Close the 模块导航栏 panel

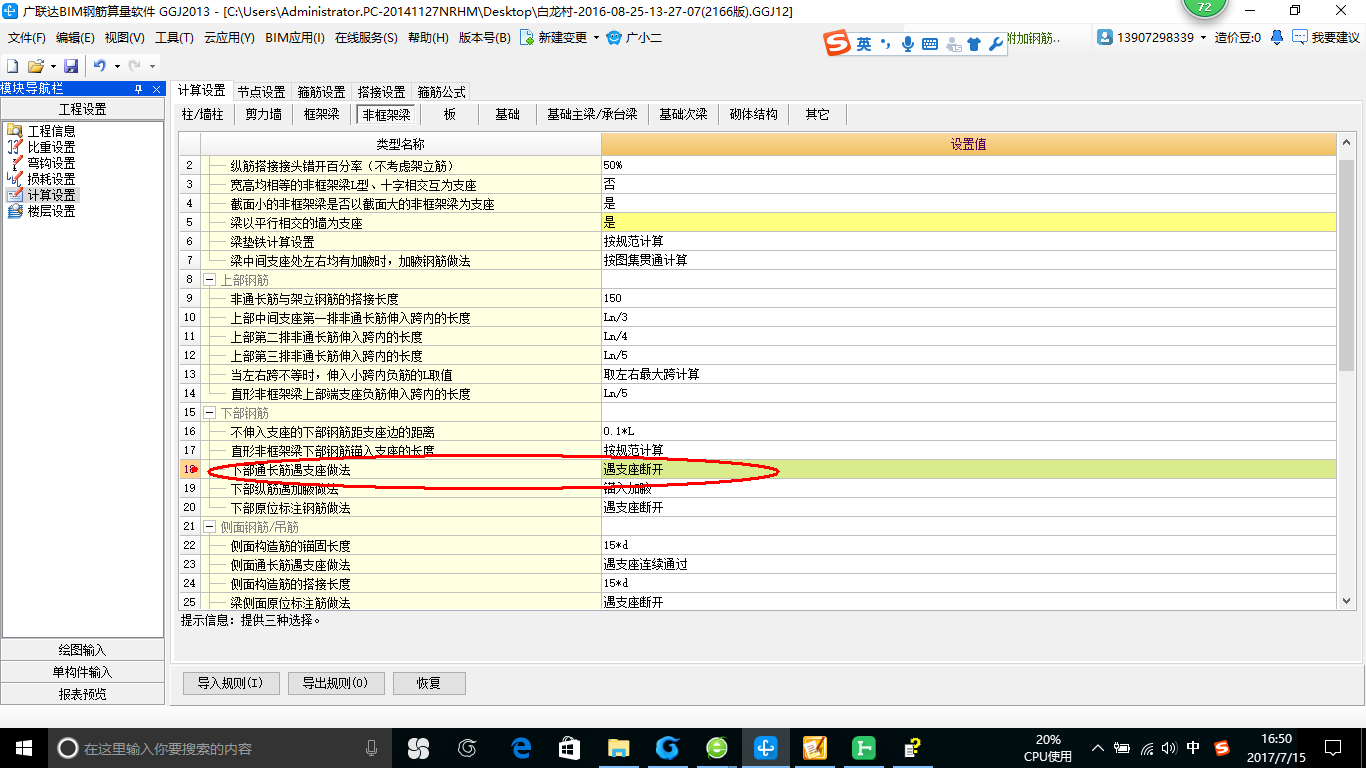(156, 89)
